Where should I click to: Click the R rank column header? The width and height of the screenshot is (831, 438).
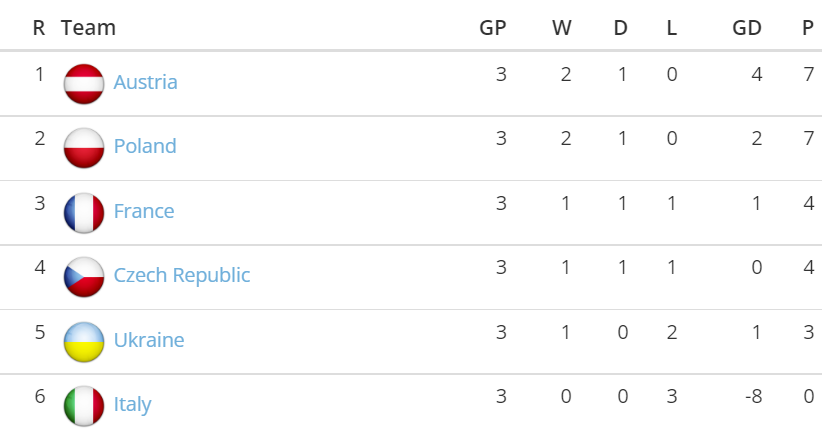[x=39, y=28]
